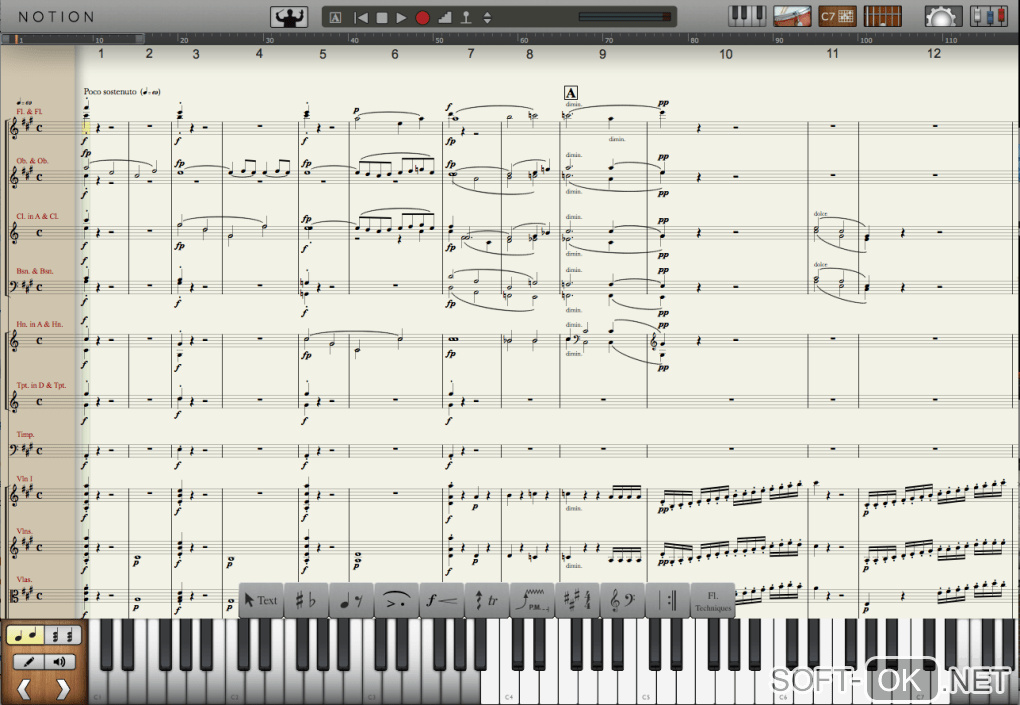This screenshot has height=705, width=1020.
Task: Rewind playback to the beginning
Action: tap(360, 18)
